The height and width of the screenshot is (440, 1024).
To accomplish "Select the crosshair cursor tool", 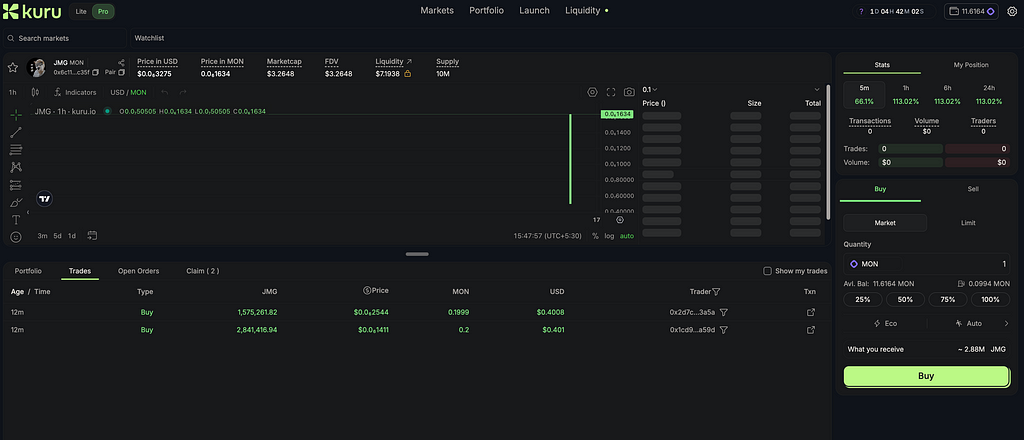I will pos(16,115).
